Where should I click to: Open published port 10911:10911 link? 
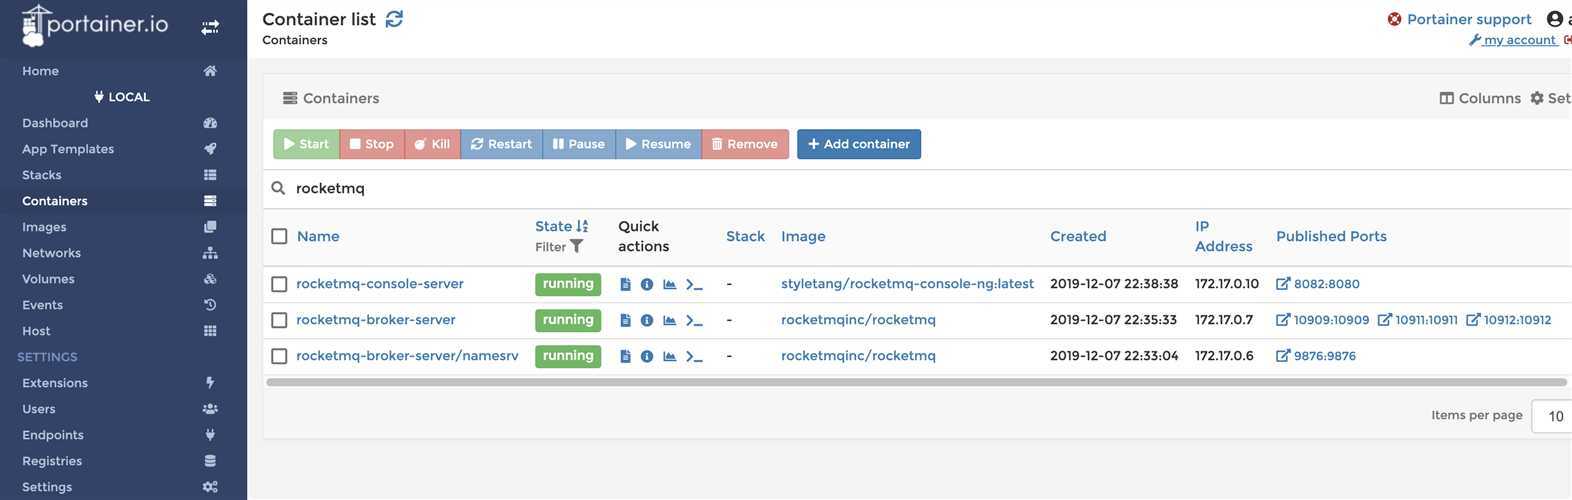coord(1418,320)
